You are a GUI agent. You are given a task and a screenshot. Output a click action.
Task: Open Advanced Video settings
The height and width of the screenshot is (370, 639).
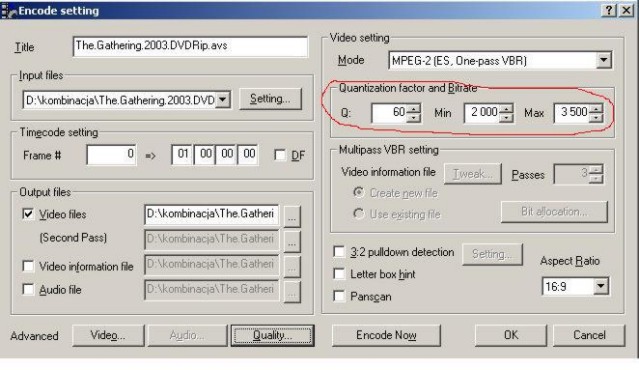108,335
